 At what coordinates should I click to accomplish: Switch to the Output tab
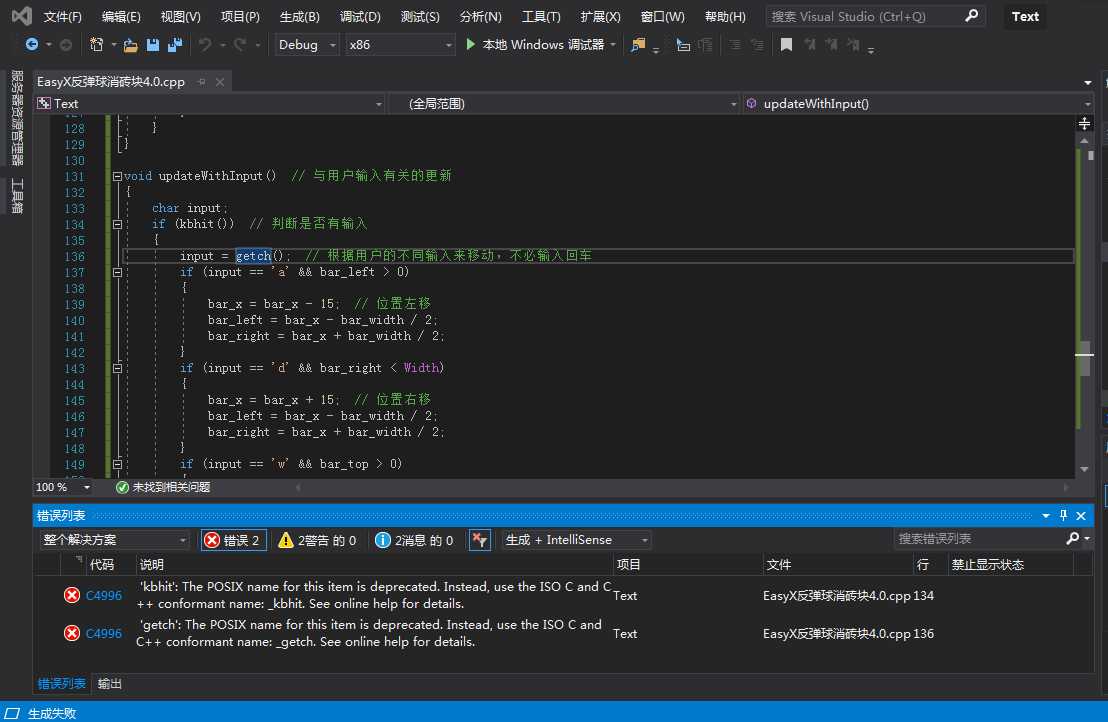coord(110,683)
